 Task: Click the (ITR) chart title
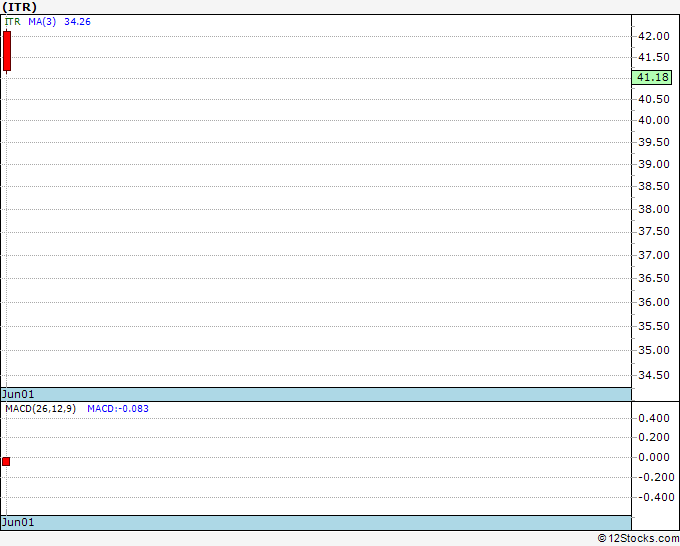[x=20, y=7]
